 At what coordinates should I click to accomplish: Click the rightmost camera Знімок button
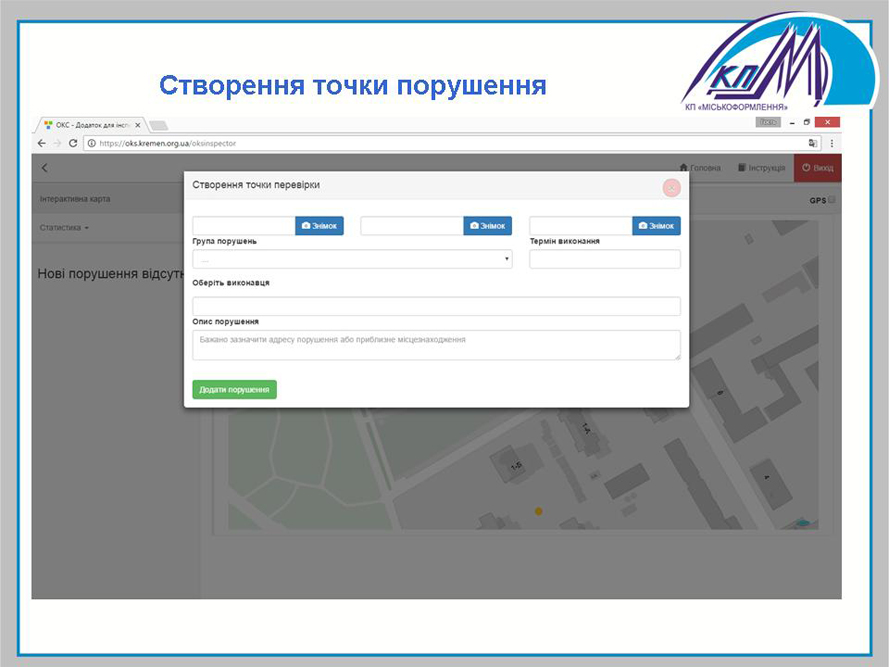coord(656,226)
